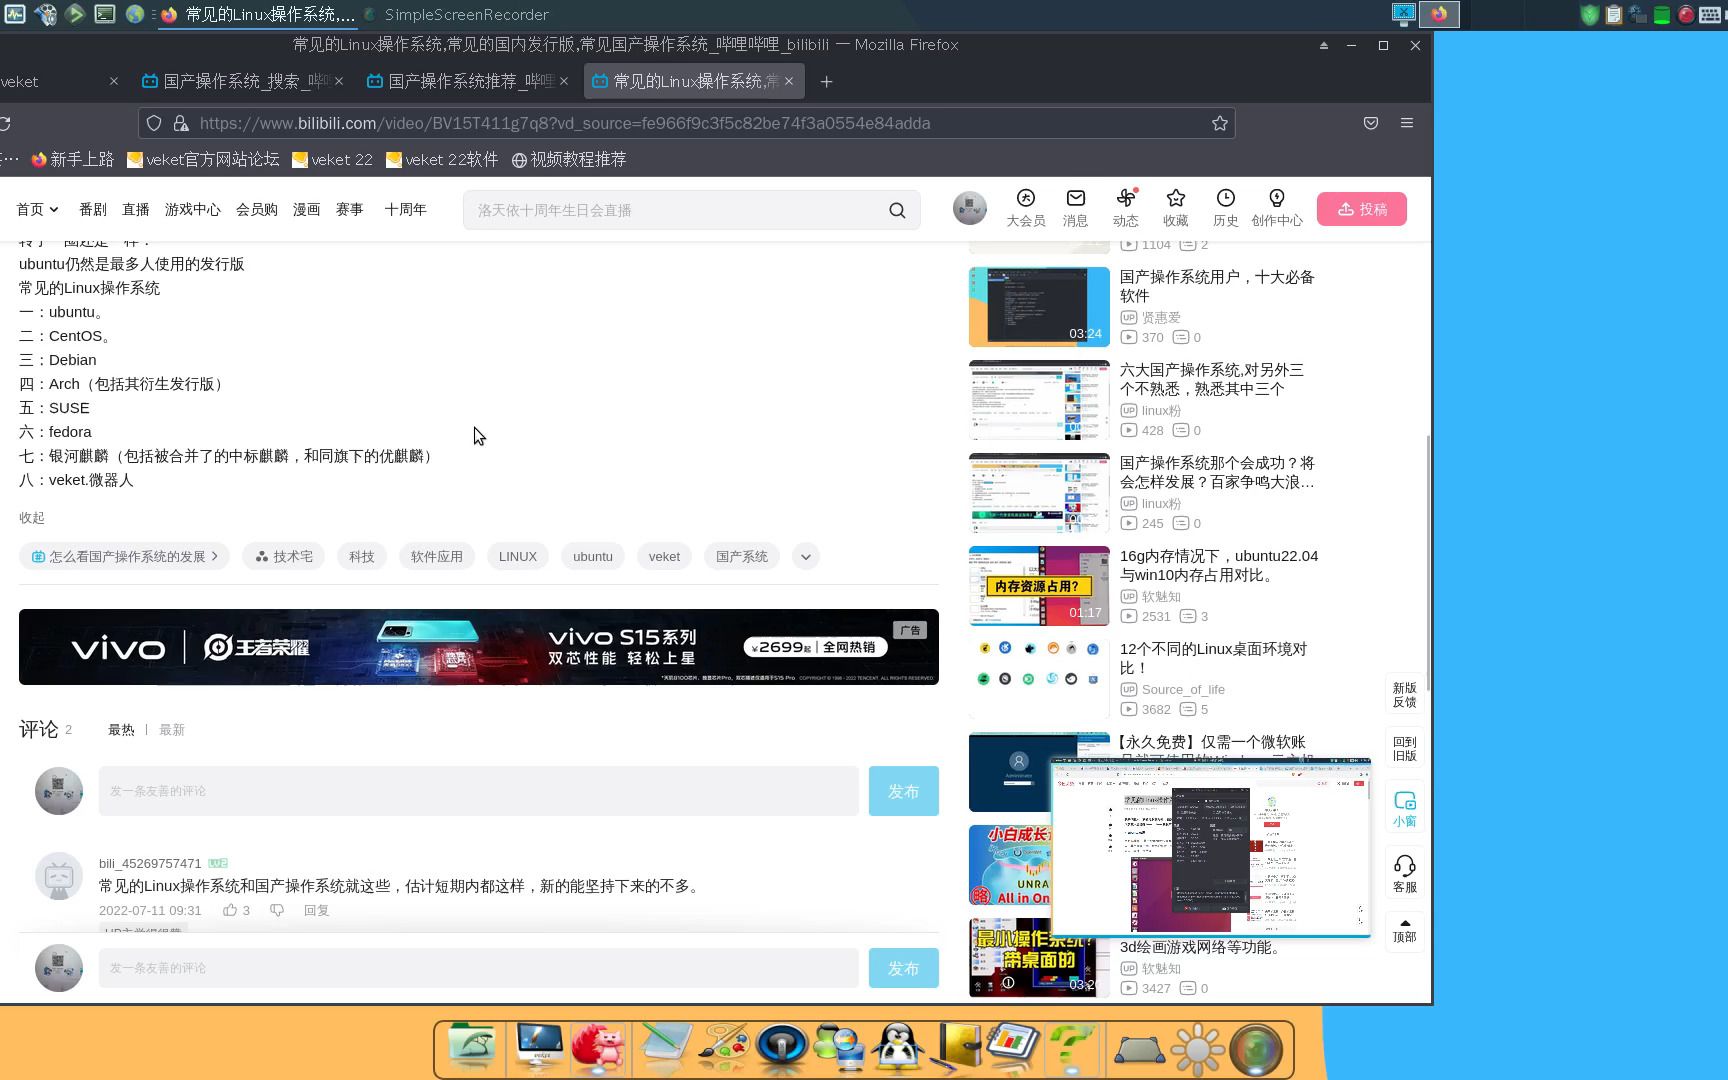This screenshot has width=1728, height=1080.
Task: Open the 动态 feed icon
Action: 1126,208
